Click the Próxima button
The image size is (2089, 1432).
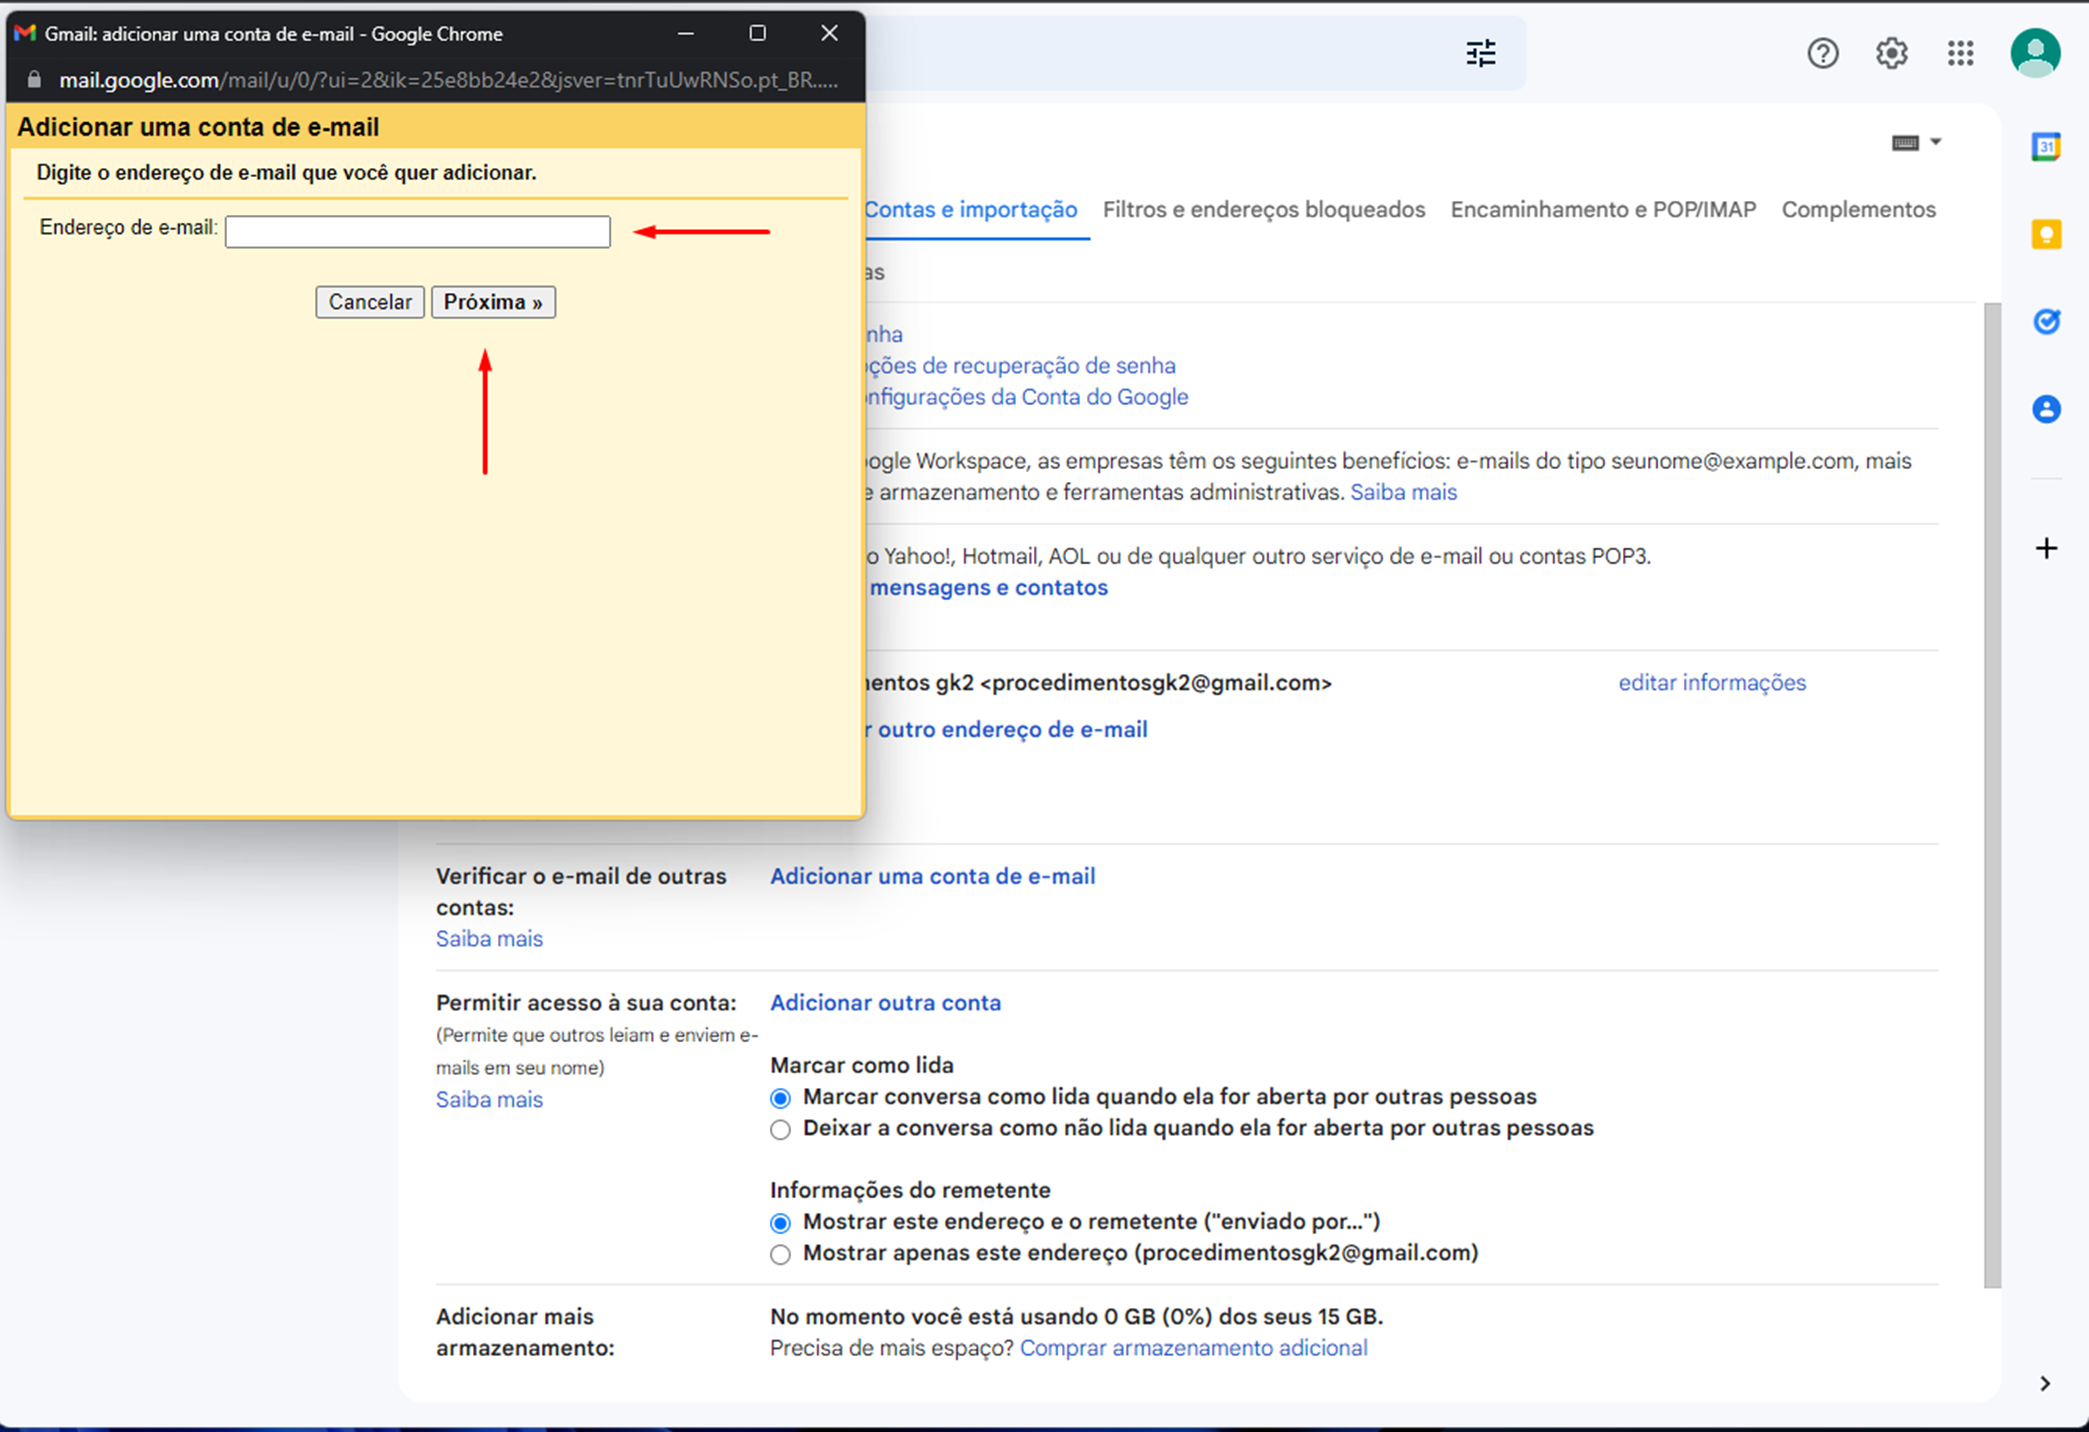click(493, 302)
